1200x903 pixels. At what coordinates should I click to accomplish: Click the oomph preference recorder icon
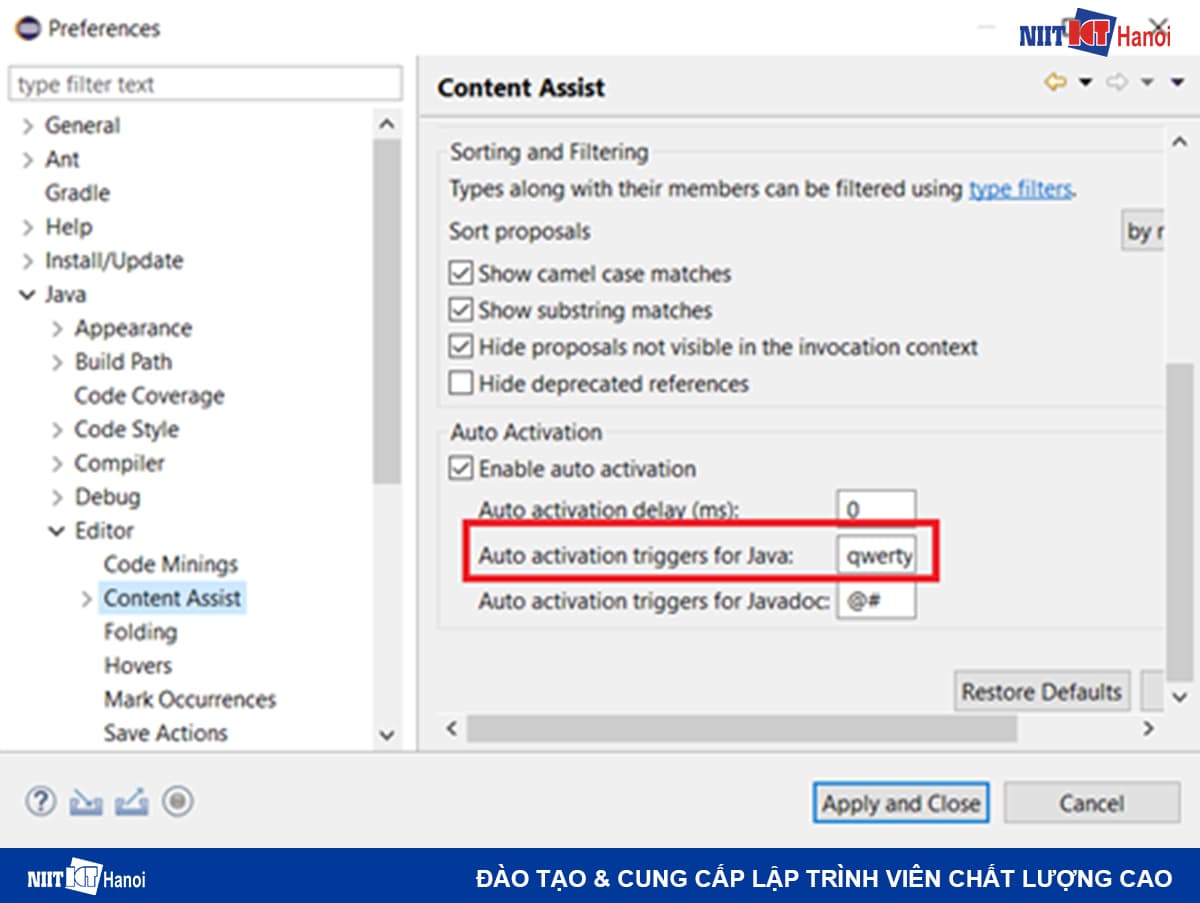[x=178, y=801]
